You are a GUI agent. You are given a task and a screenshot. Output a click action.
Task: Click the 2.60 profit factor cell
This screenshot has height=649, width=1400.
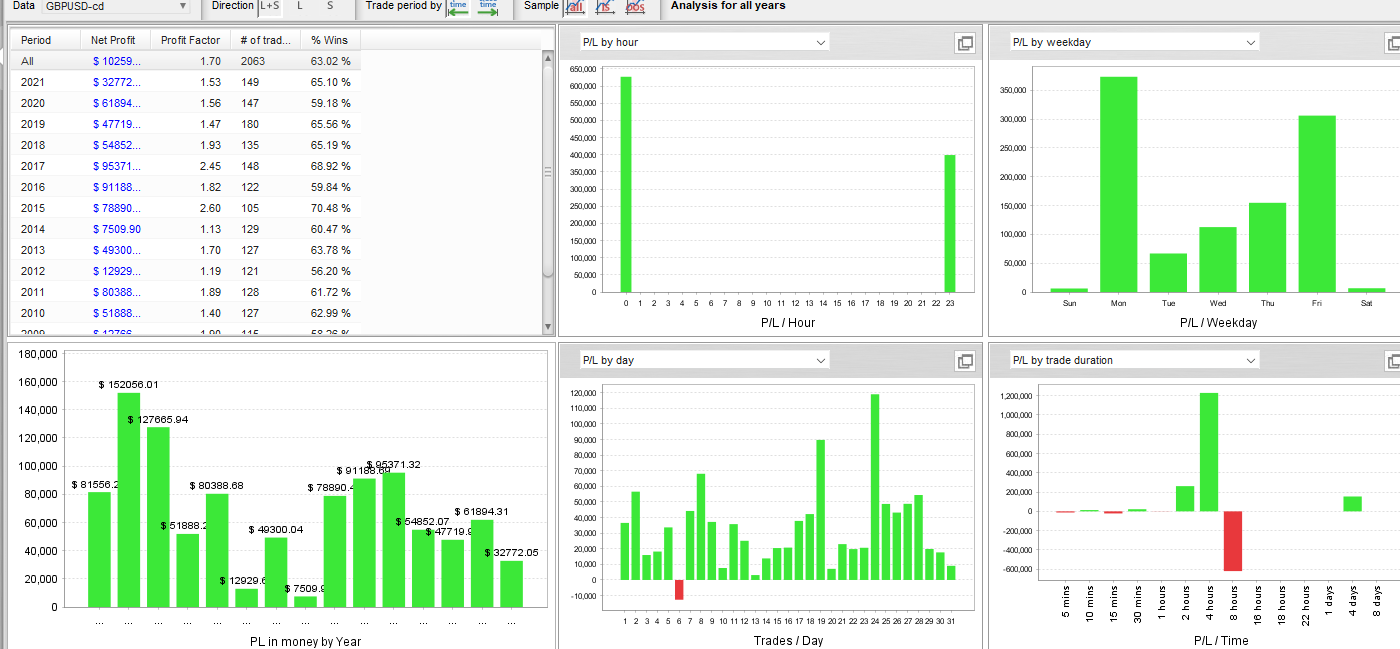click(x=190, y=208)
